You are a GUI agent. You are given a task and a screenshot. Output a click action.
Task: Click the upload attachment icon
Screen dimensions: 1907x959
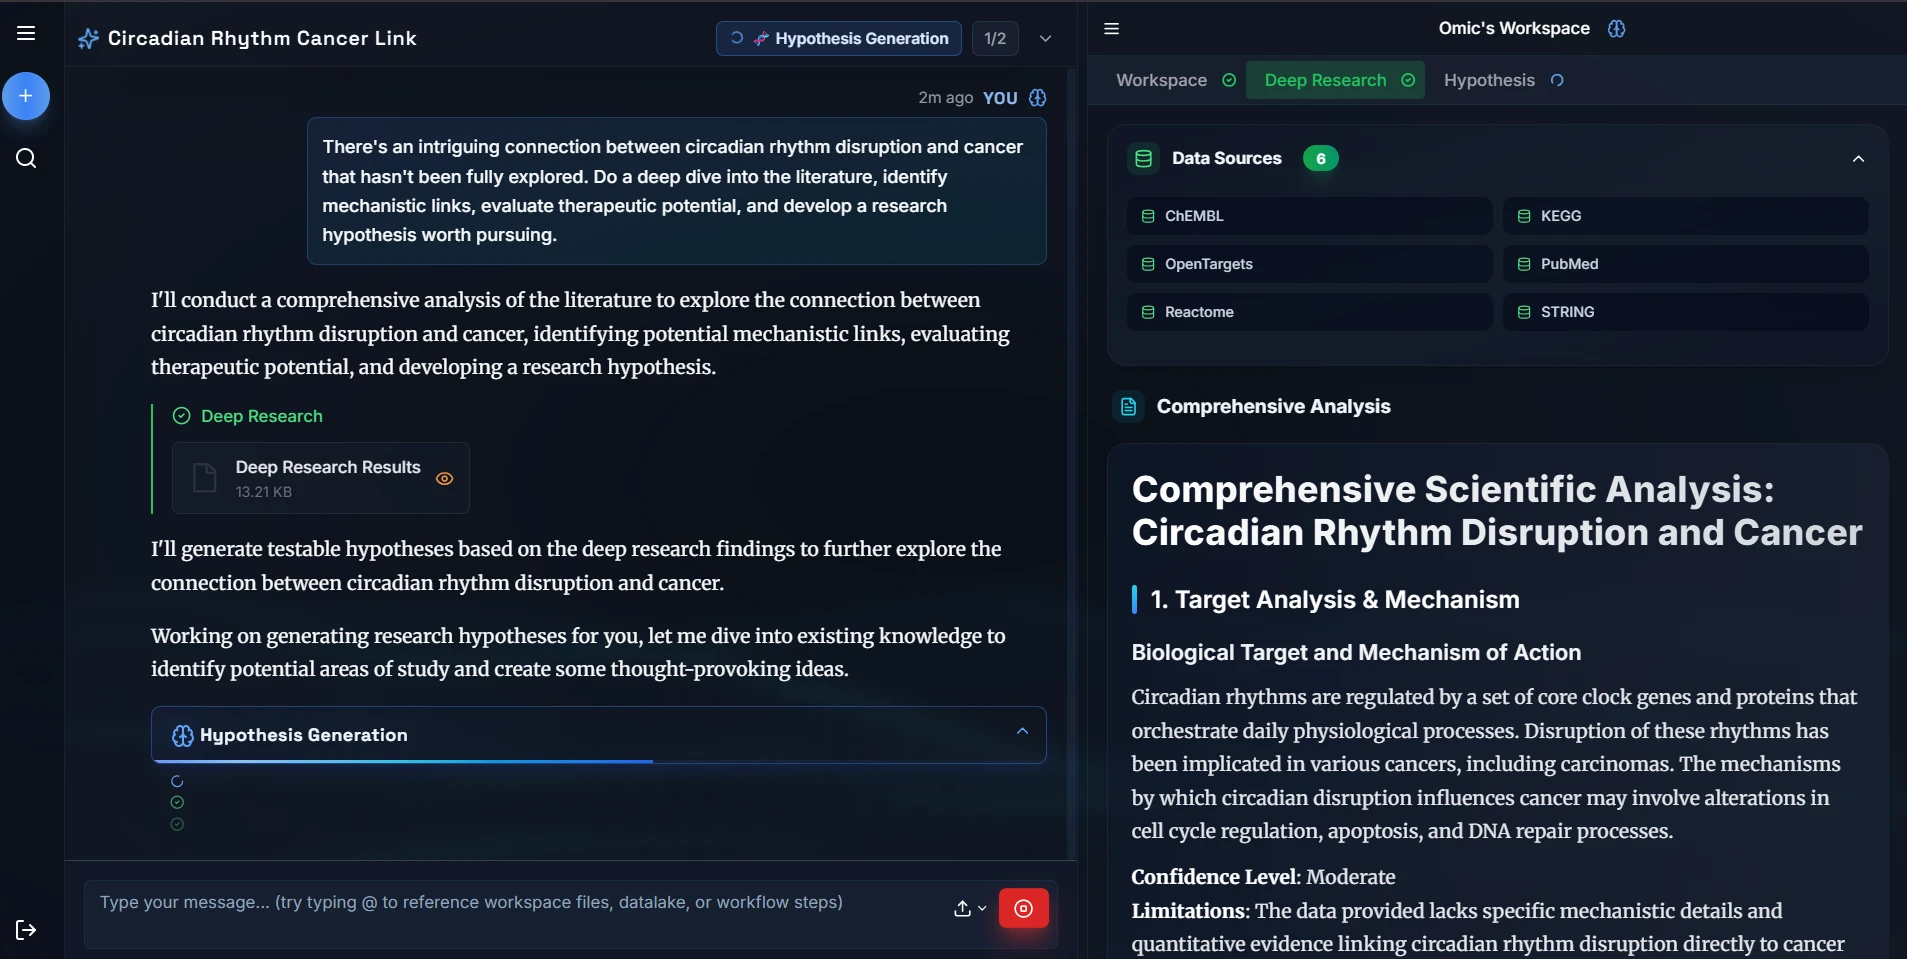[x=962, y=908]
